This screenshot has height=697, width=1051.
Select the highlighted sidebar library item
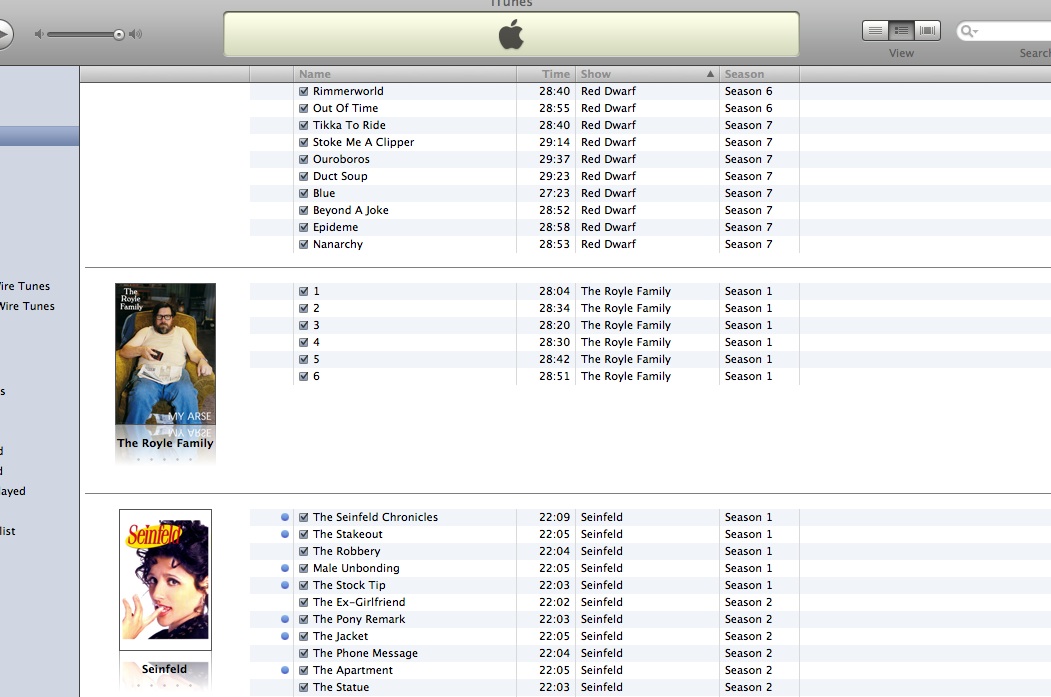click(x=40, y=136)
